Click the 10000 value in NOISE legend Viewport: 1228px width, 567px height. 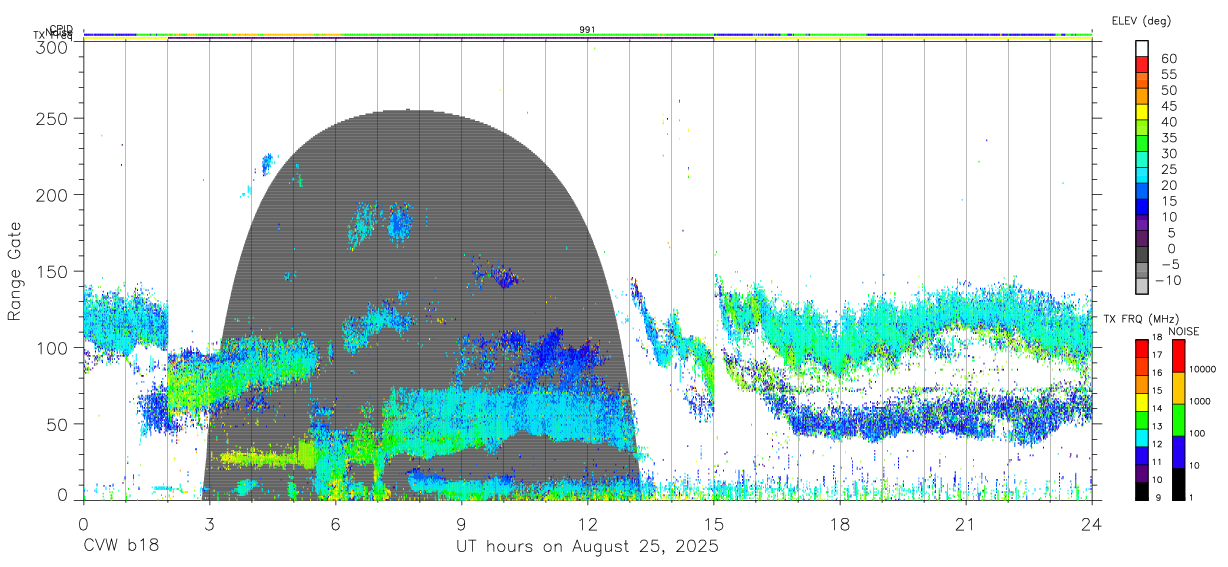point(1202,369)
